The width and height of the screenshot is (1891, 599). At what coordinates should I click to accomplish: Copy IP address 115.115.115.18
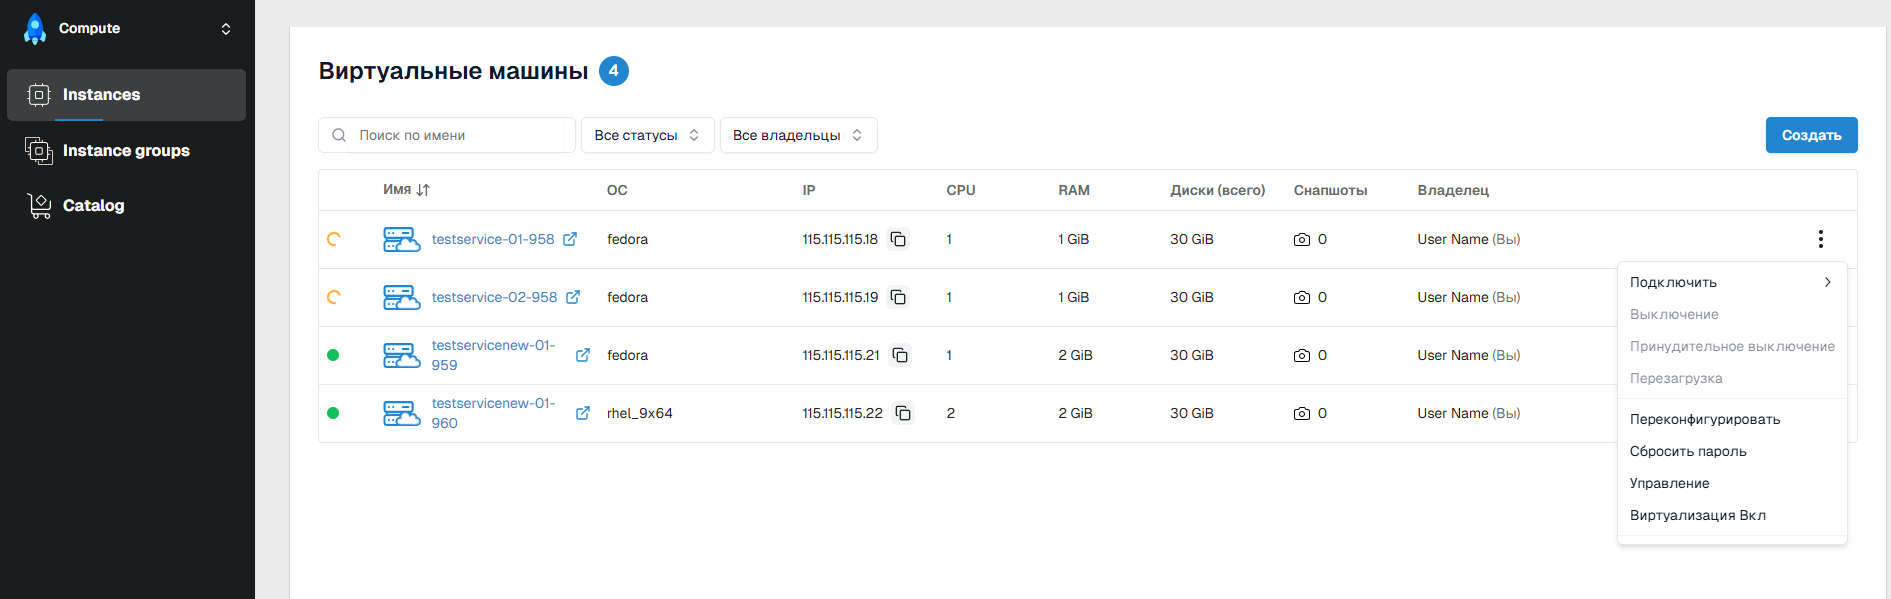coord(898,239)
